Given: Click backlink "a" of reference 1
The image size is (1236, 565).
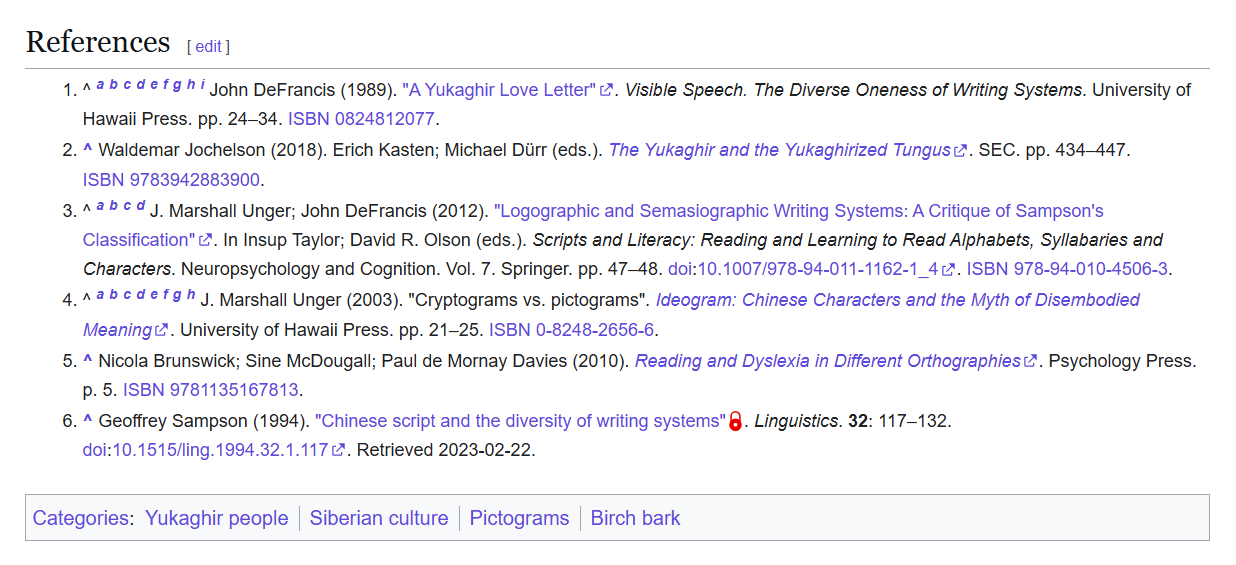Looking at the screenshot, I should coord(100,84).
